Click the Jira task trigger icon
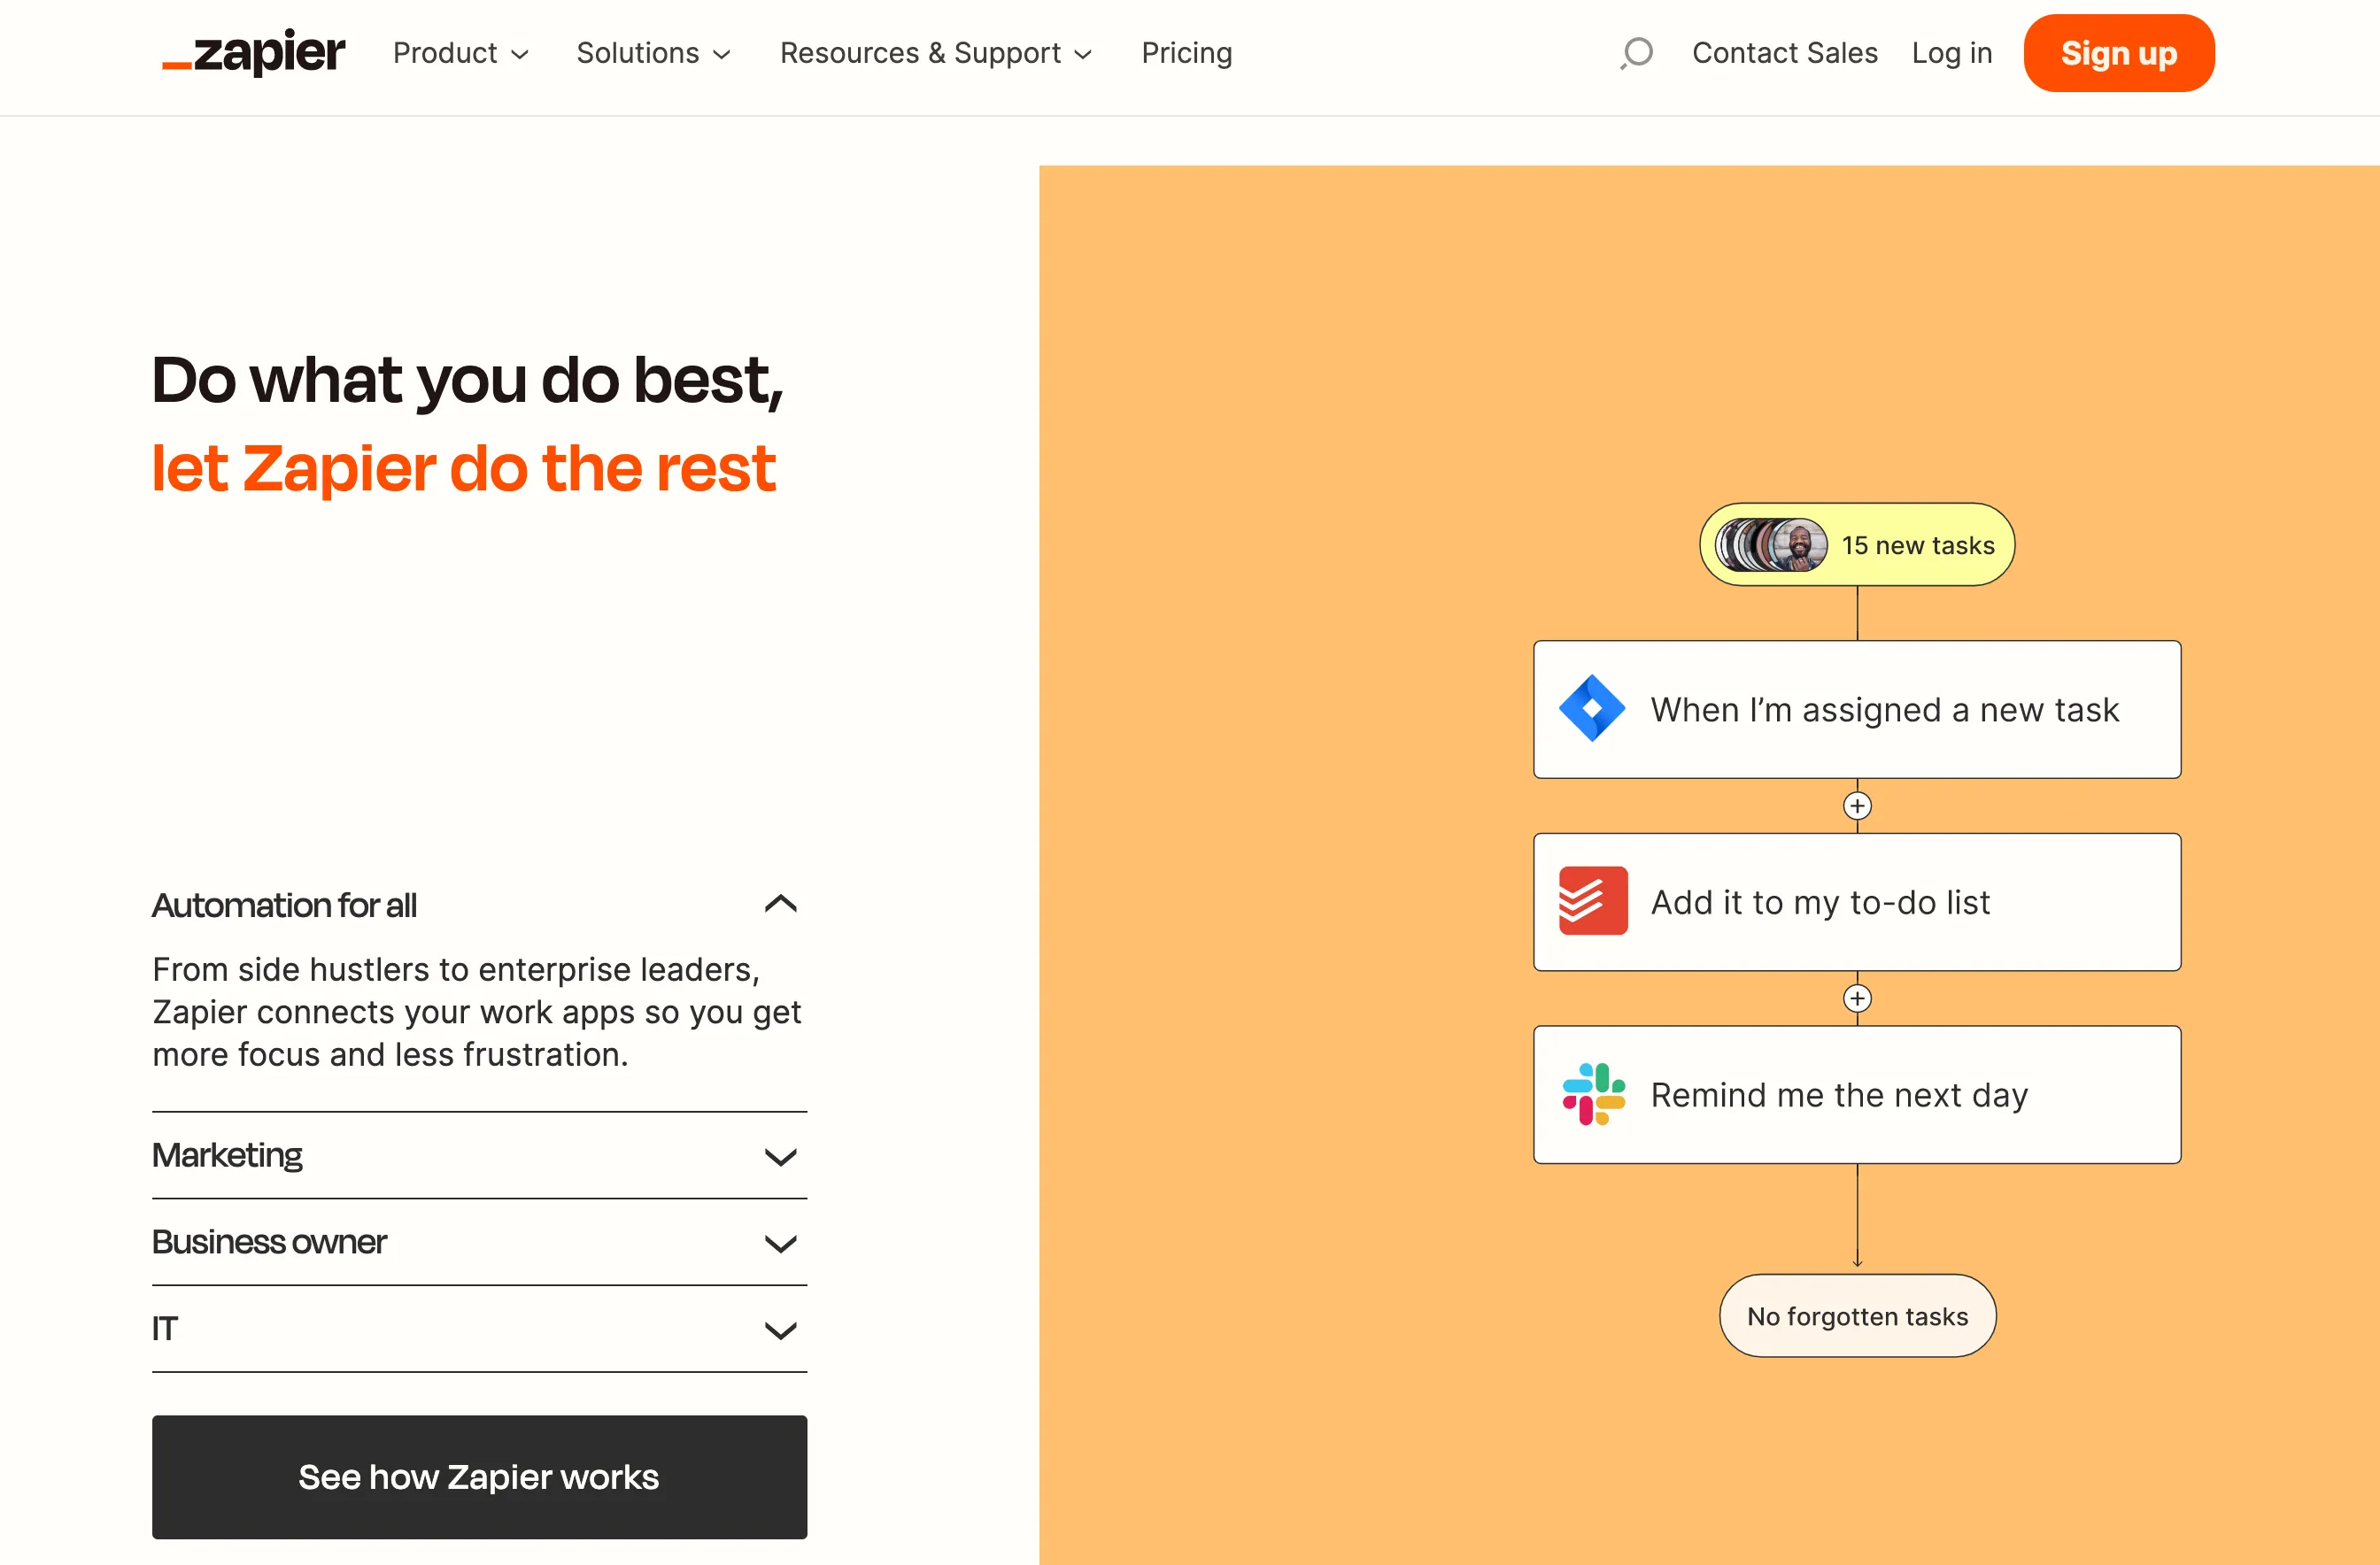The width and height of the screenshot is (2380, 1565). click(1593, 707)
